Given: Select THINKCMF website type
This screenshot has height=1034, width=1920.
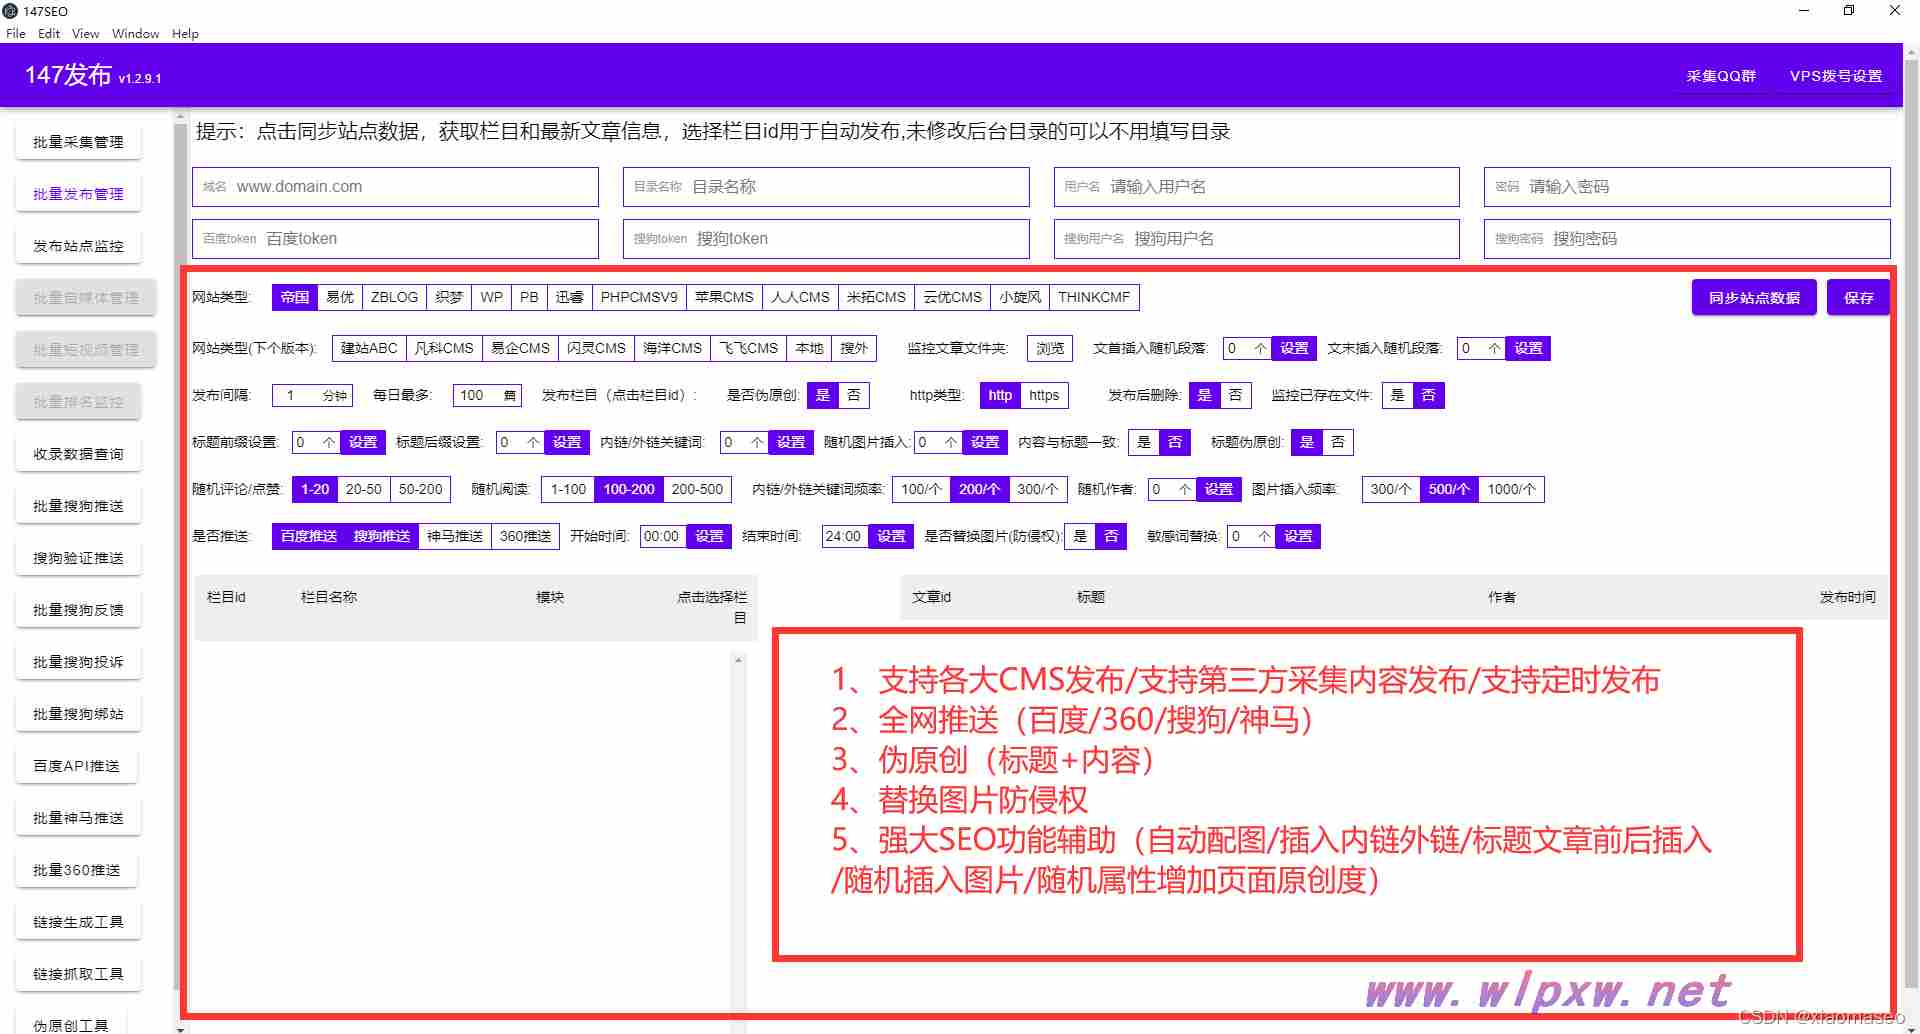Looking at the screenshot, I should [1094, 297].
